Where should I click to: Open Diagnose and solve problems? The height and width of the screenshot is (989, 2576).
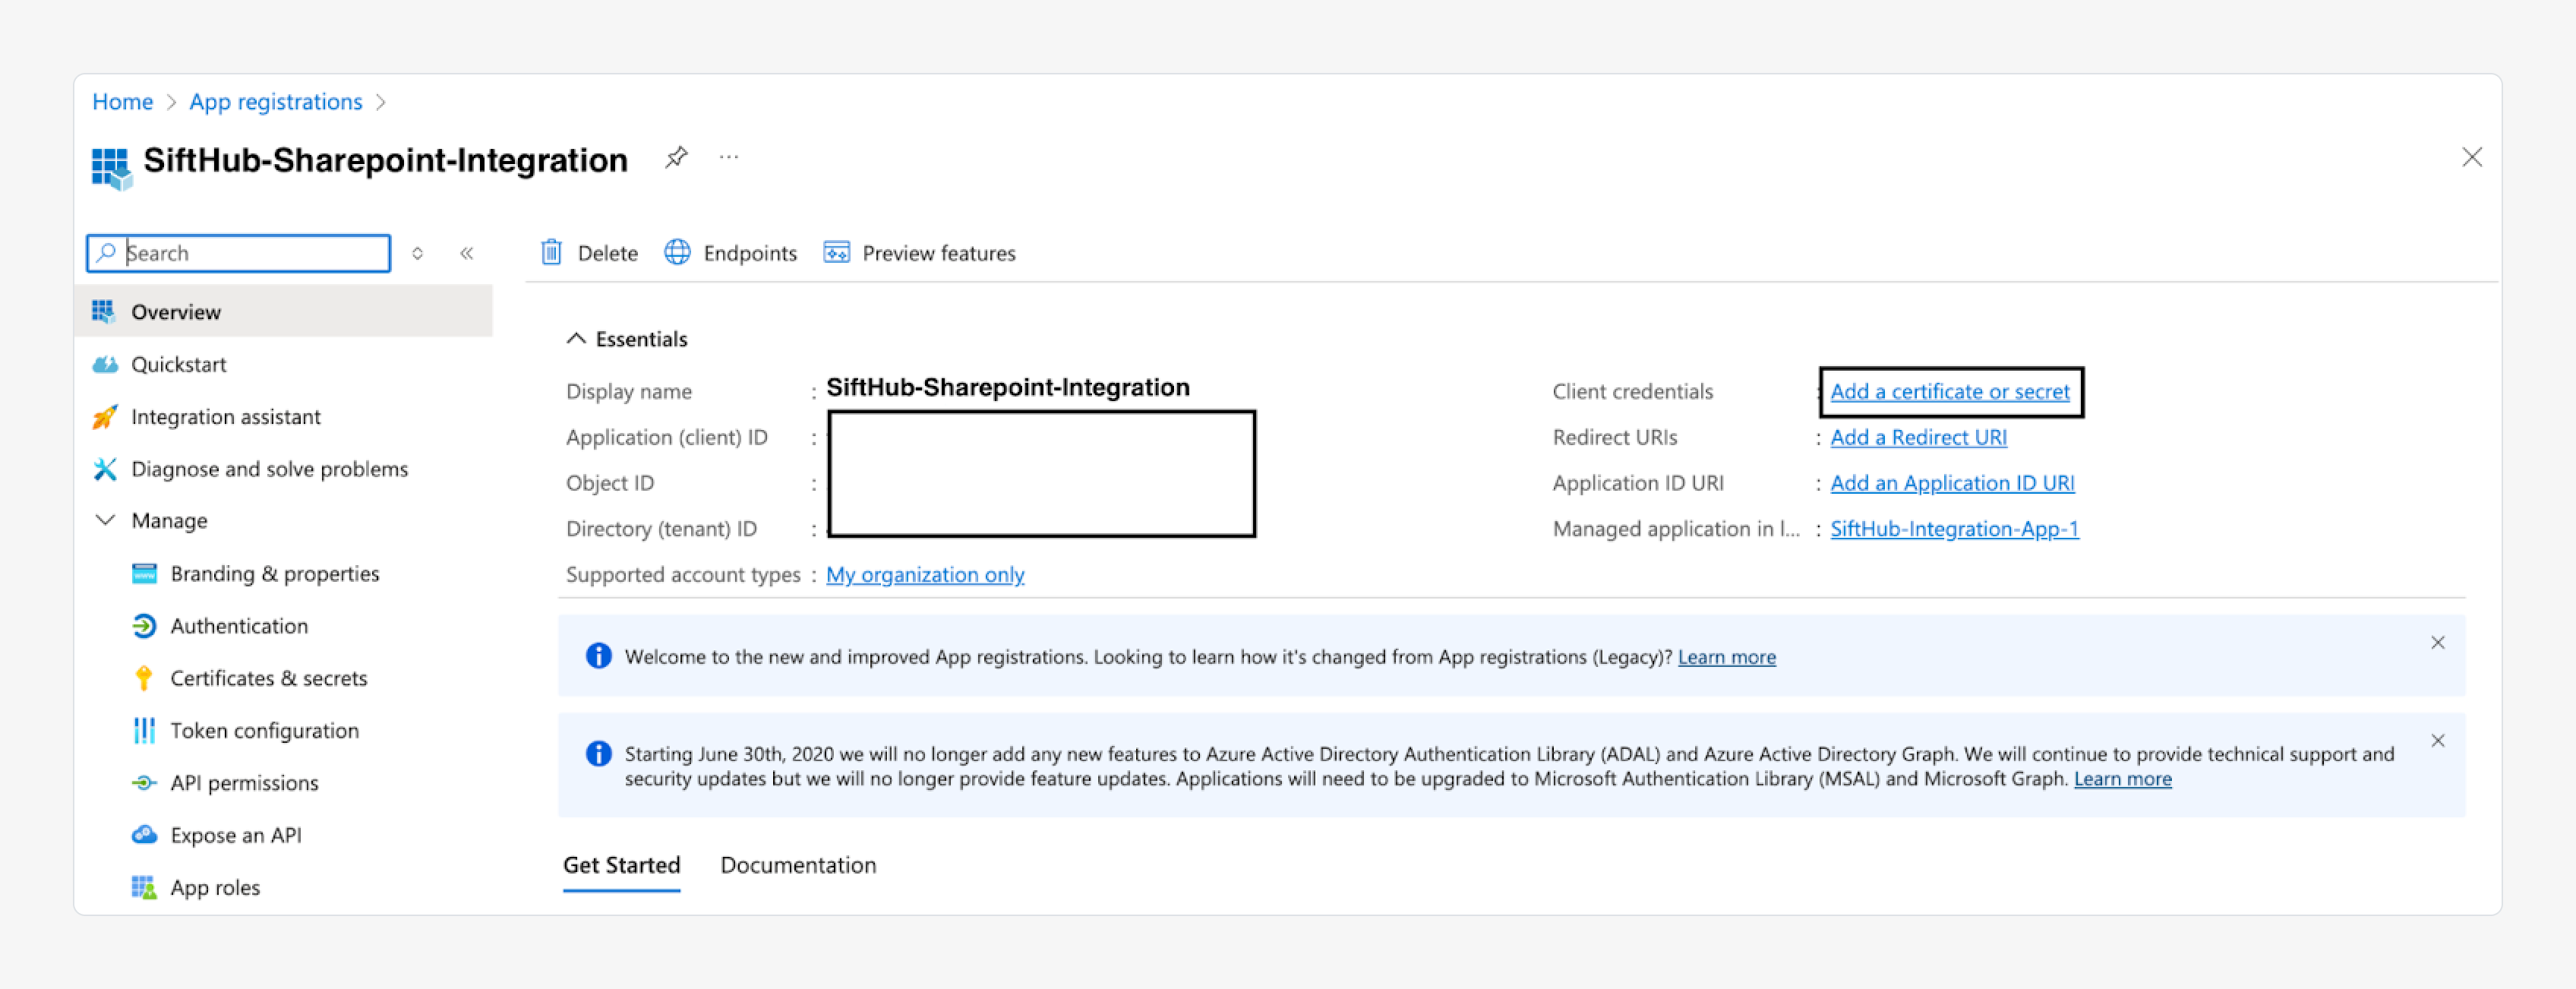coord(269,469)
